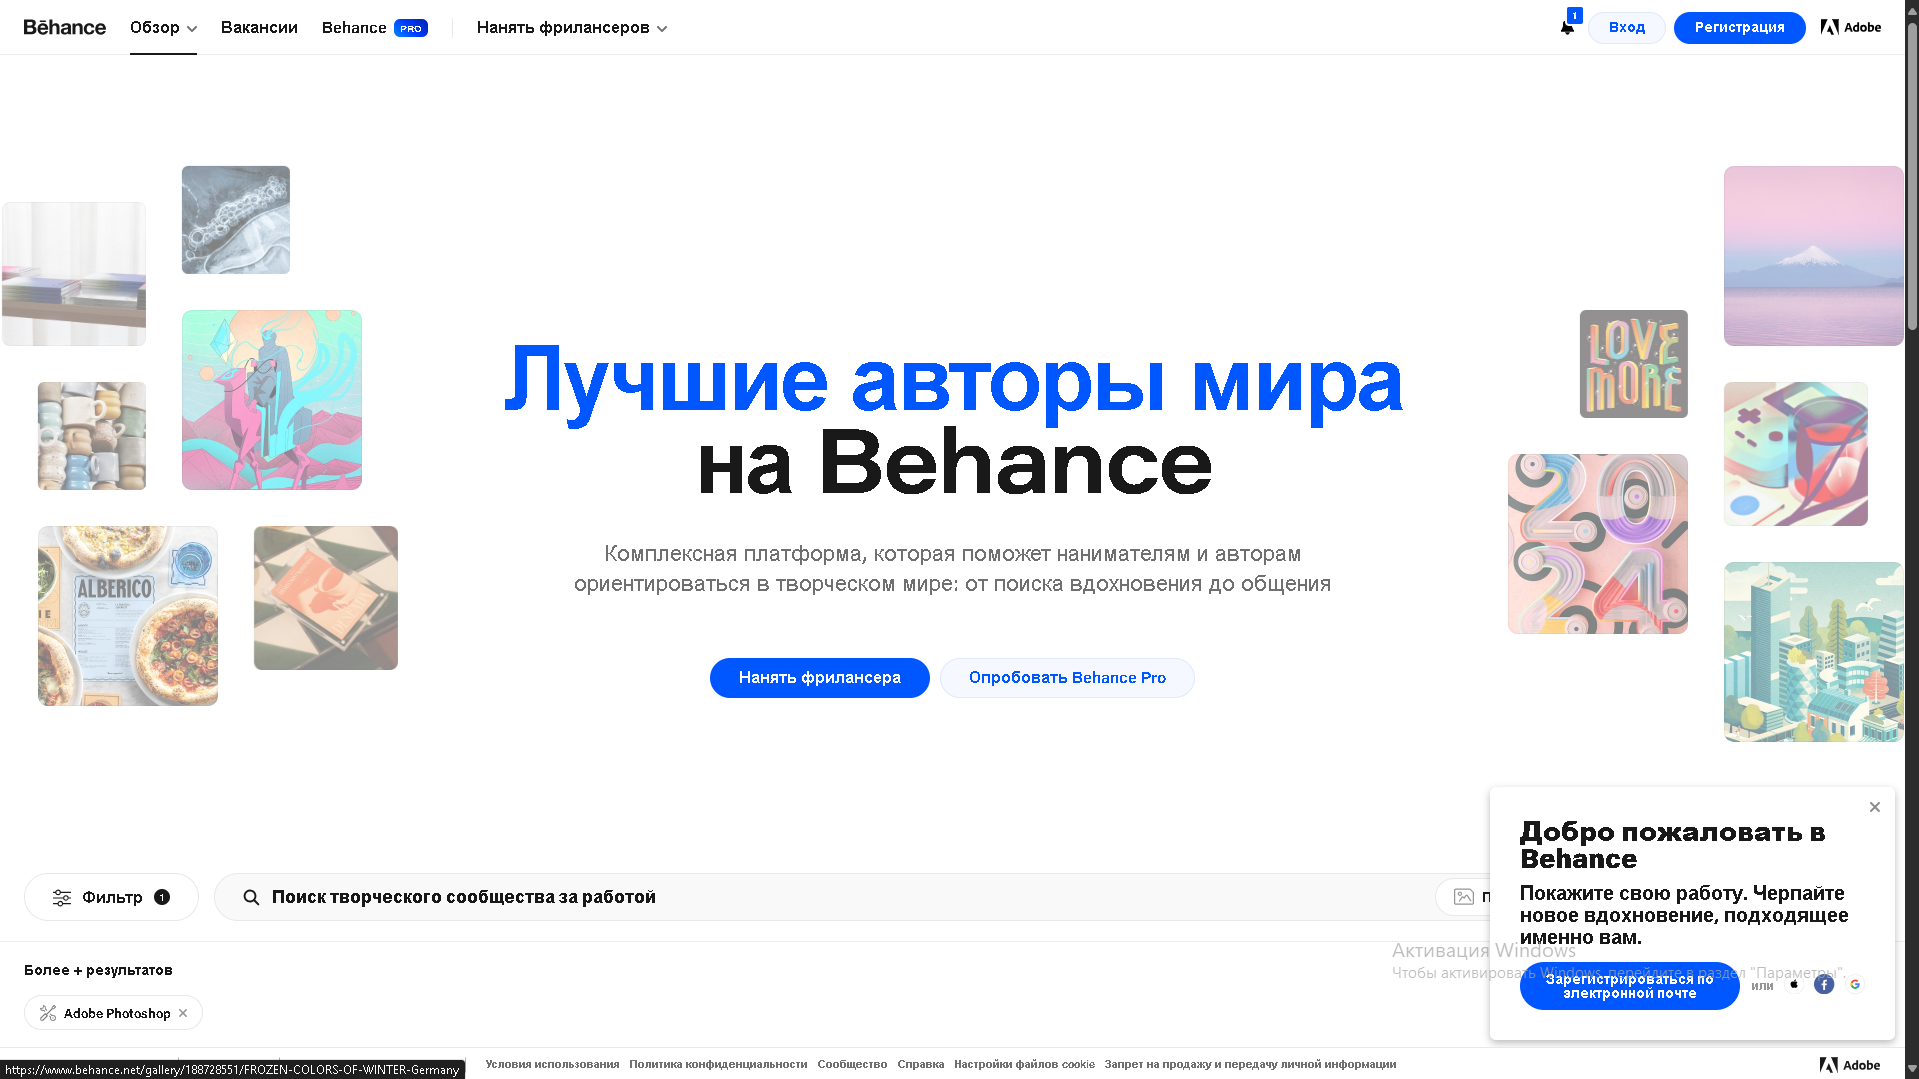Screen dimensions: 1919x1079
Task: Click Опробовать Behance Pro link
Action: (x=1066, y=677)
